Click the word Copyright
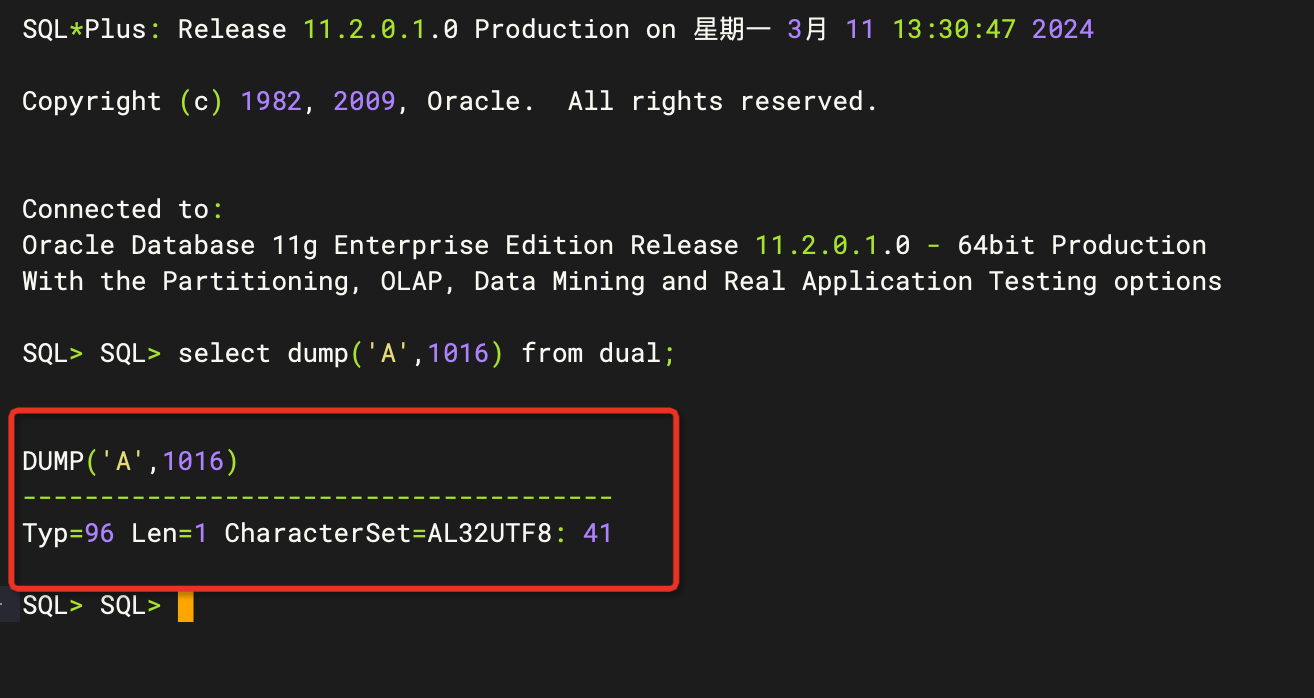This screenshot has width=1314, height=698. point(92,101)
